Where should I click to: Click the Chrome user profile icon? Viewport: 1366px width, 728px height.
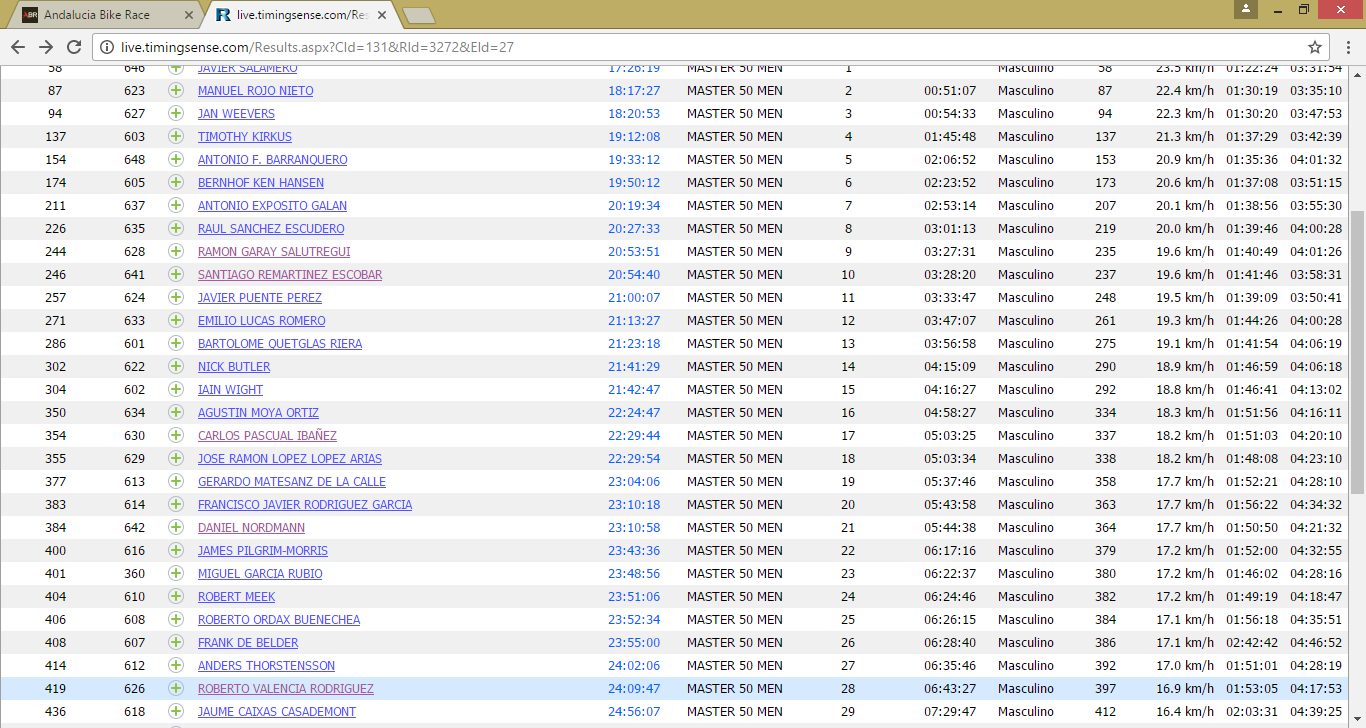point(1245,9)
